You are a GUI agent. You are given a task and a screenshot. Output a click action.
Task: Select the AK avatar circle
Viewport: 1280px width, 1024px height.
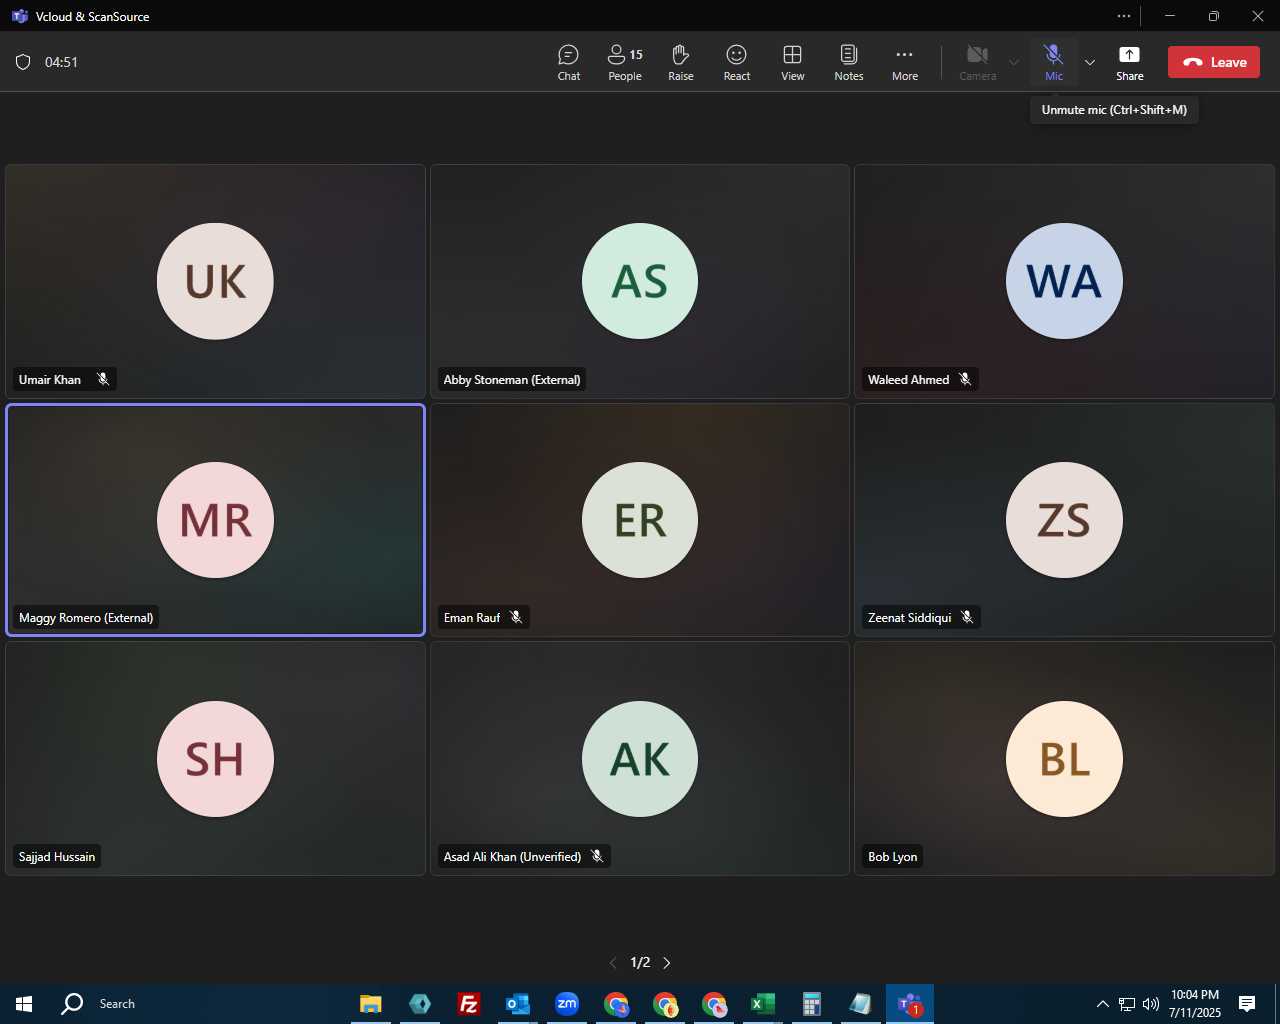640,759
